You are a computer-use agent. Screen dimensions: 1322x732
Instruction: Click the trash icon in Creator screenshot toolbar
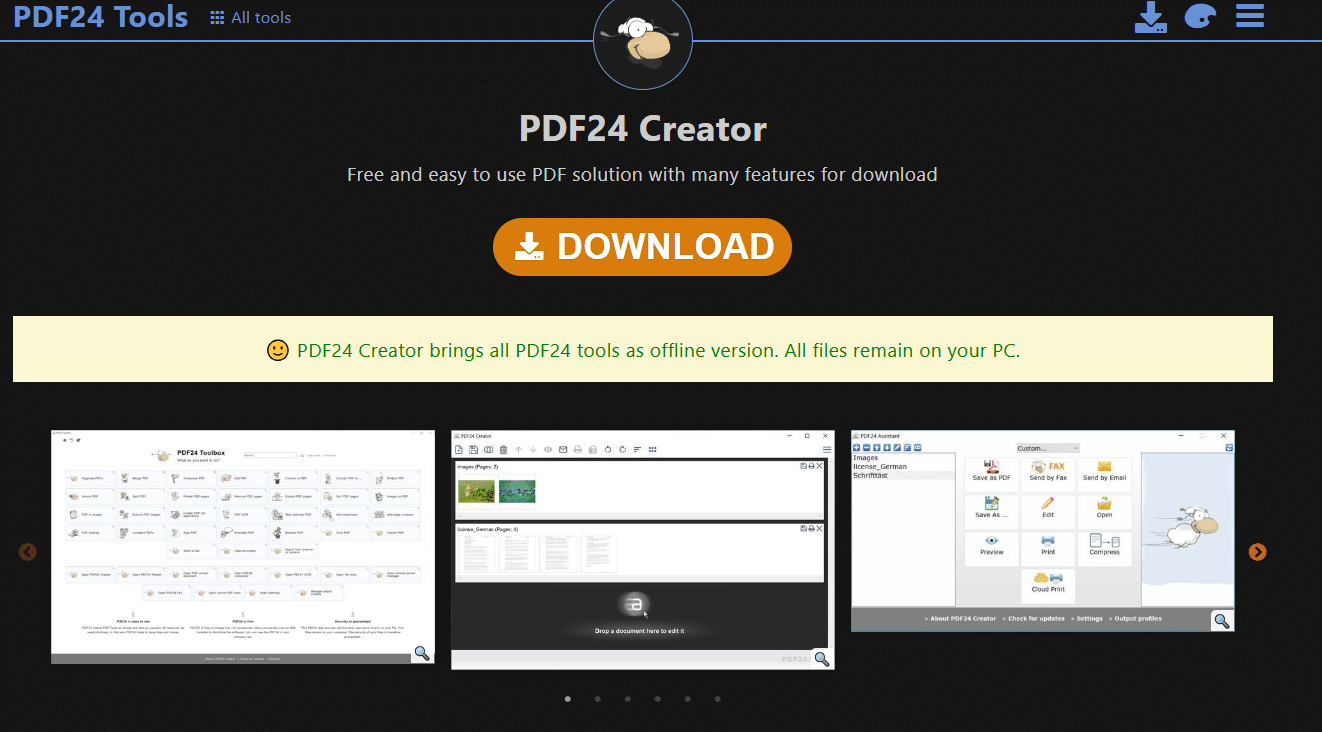(x=503, y=450)
